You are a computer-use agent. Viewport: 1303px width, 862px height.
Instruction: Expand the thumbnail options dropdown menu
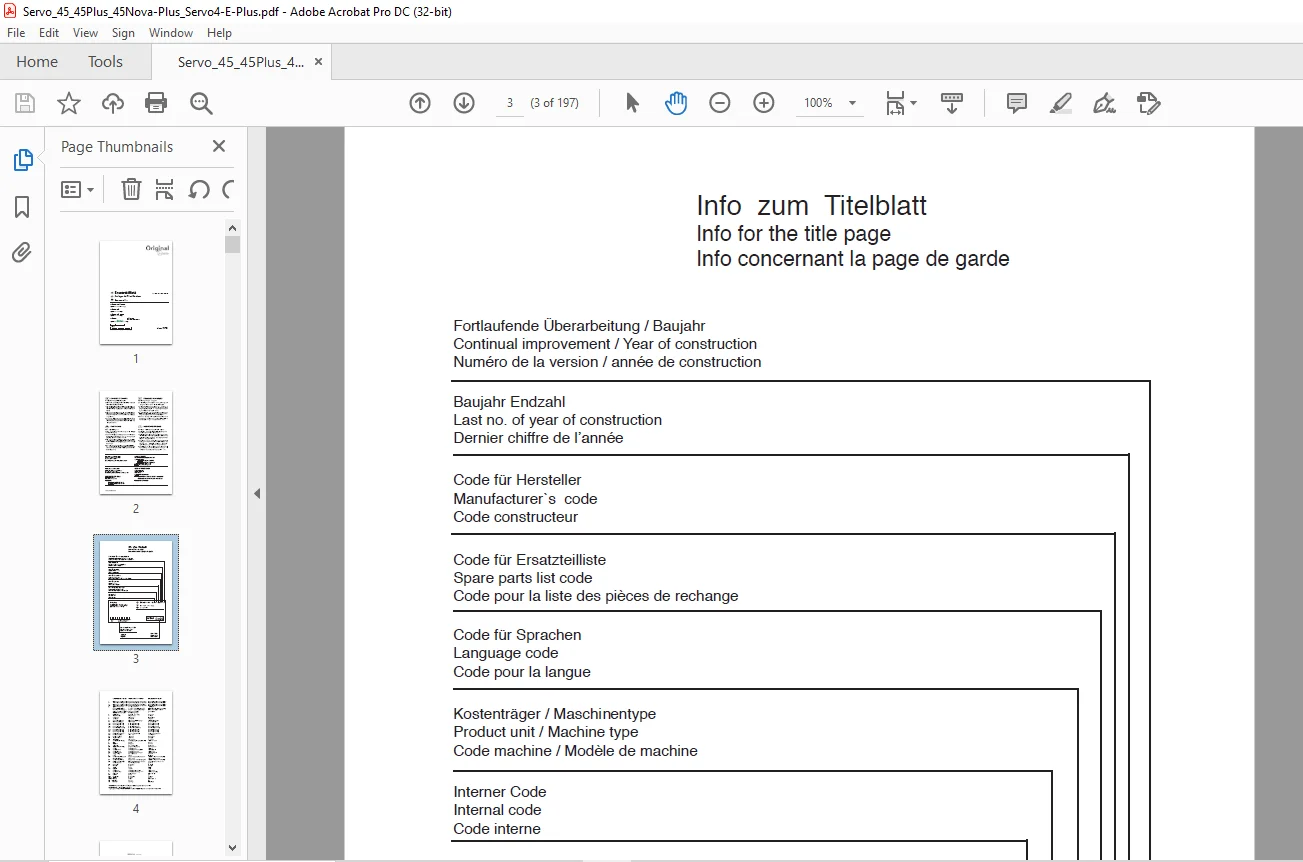78,189
